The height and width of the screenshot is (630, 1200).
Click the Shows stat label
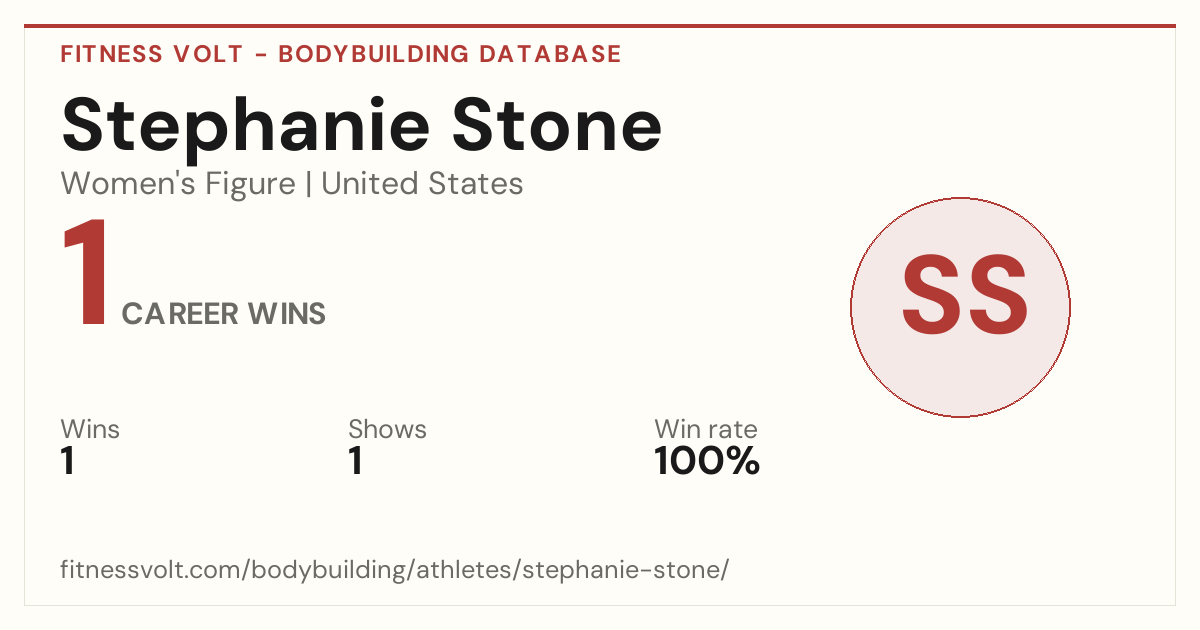(387, 430)
